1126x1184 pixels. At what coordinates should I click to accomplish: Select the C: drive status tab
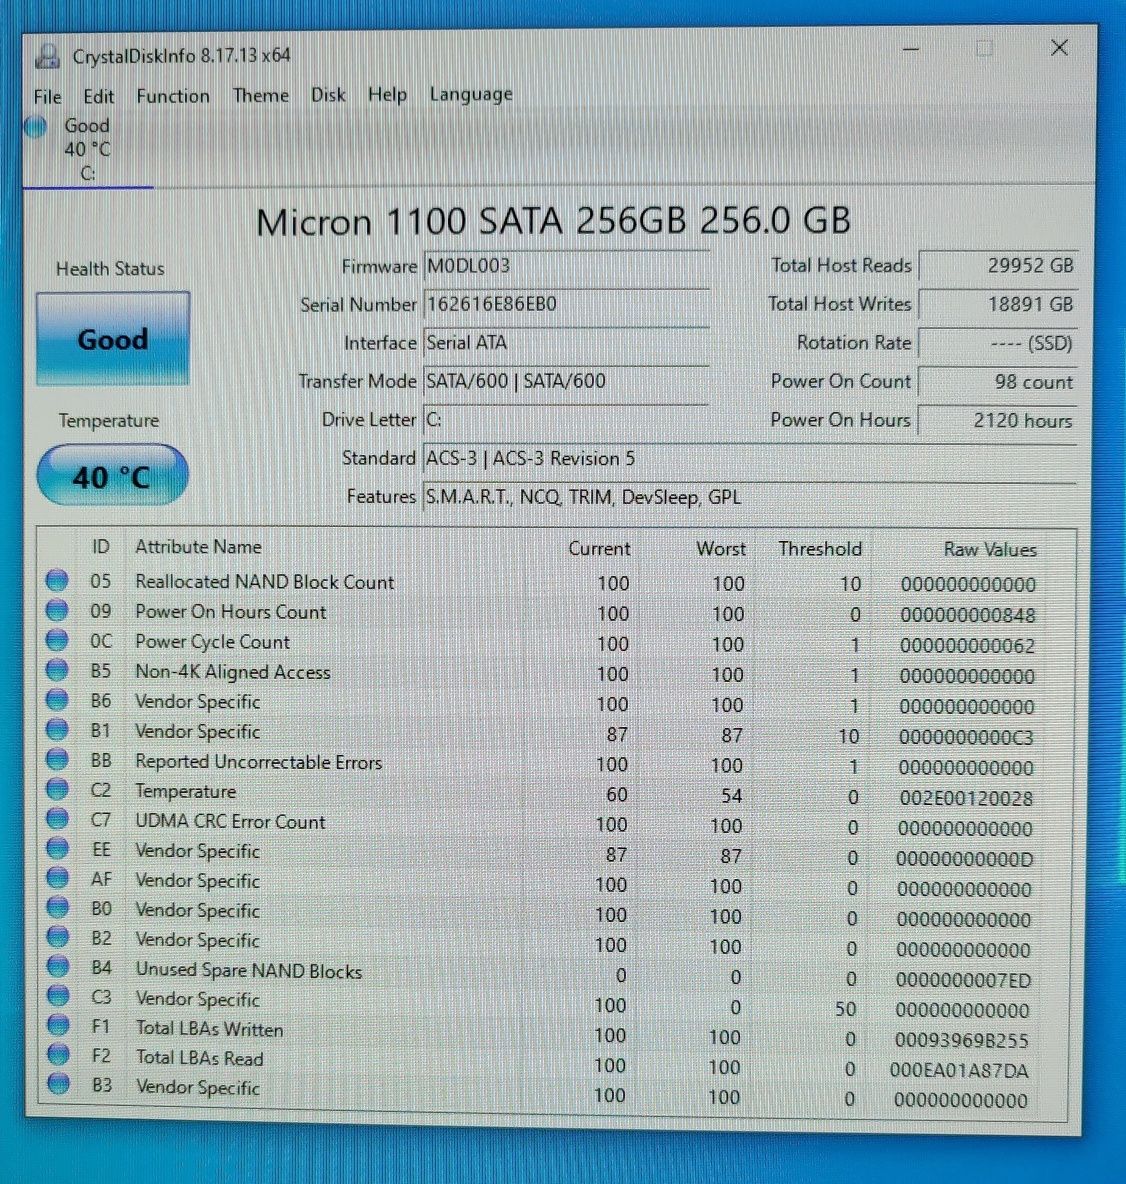tap(87, 149)
